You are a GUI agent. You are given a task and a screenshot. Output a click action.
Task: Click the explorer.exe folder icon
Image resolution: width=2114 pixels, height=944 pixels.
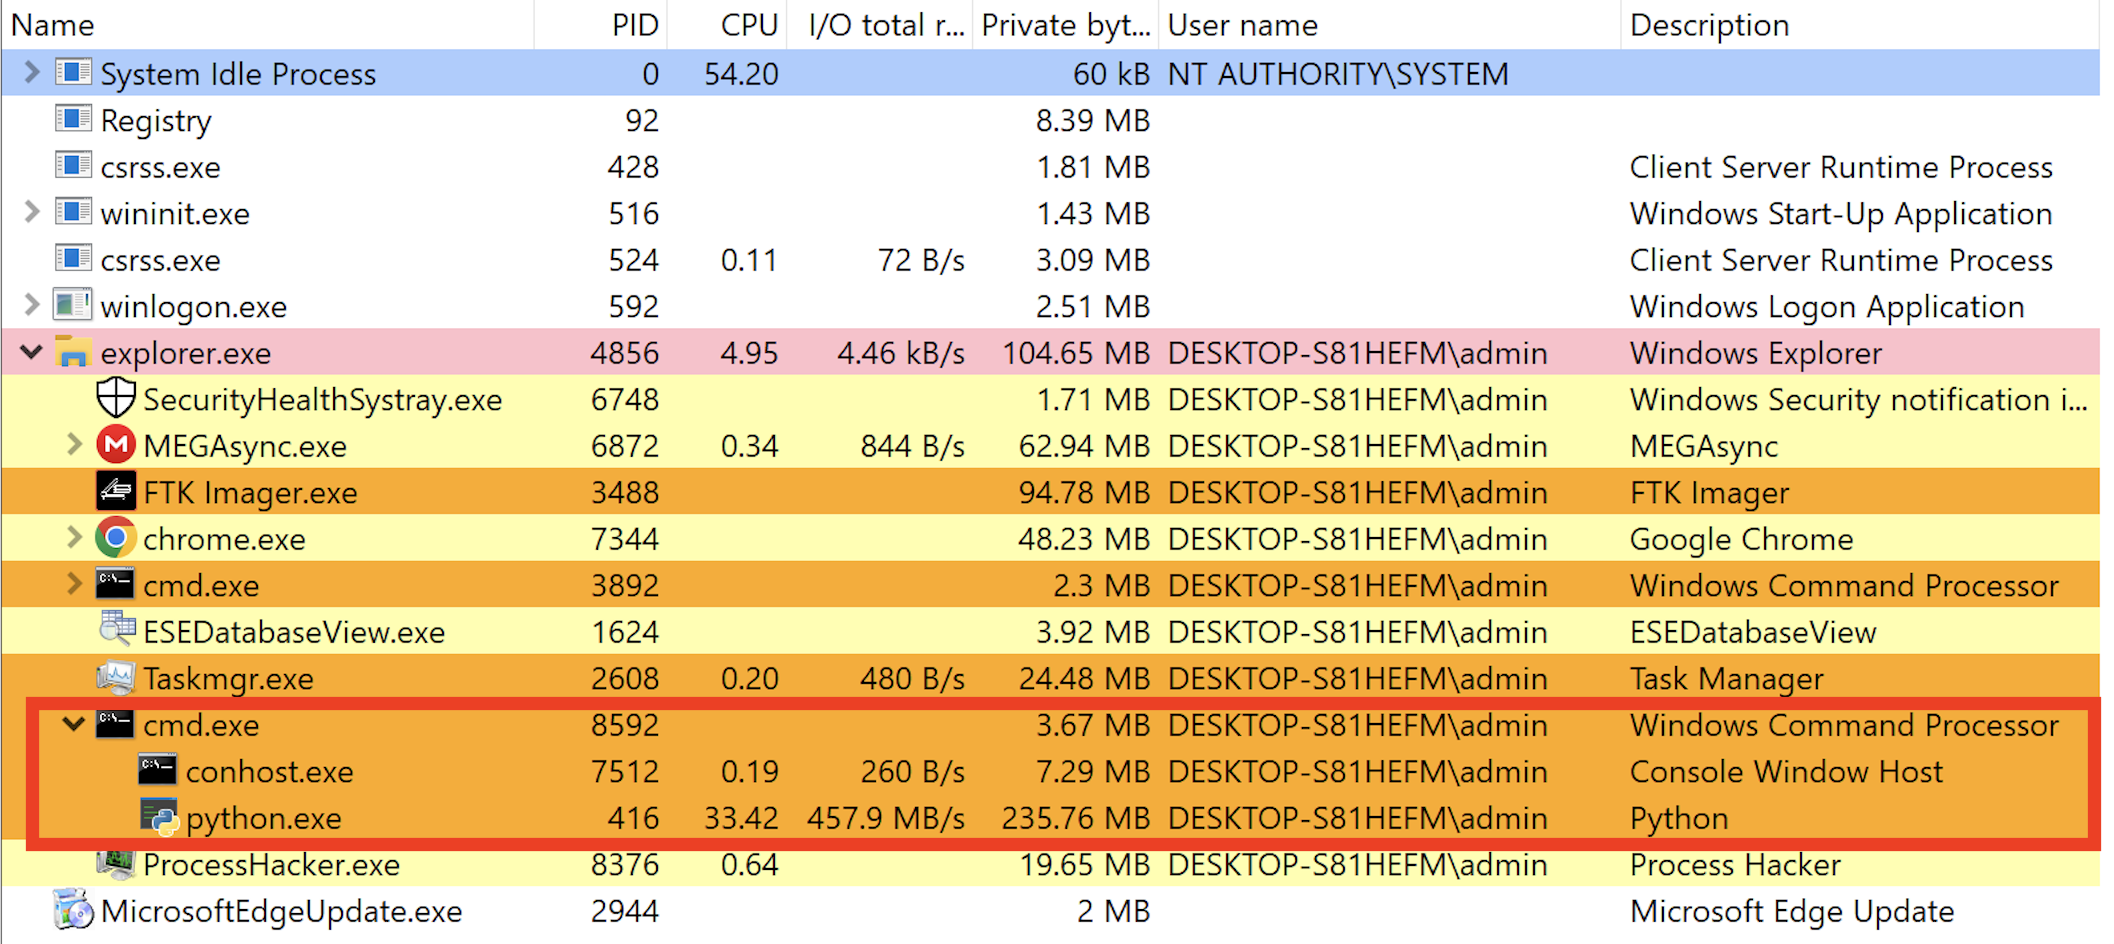click(x=73, y=352)
